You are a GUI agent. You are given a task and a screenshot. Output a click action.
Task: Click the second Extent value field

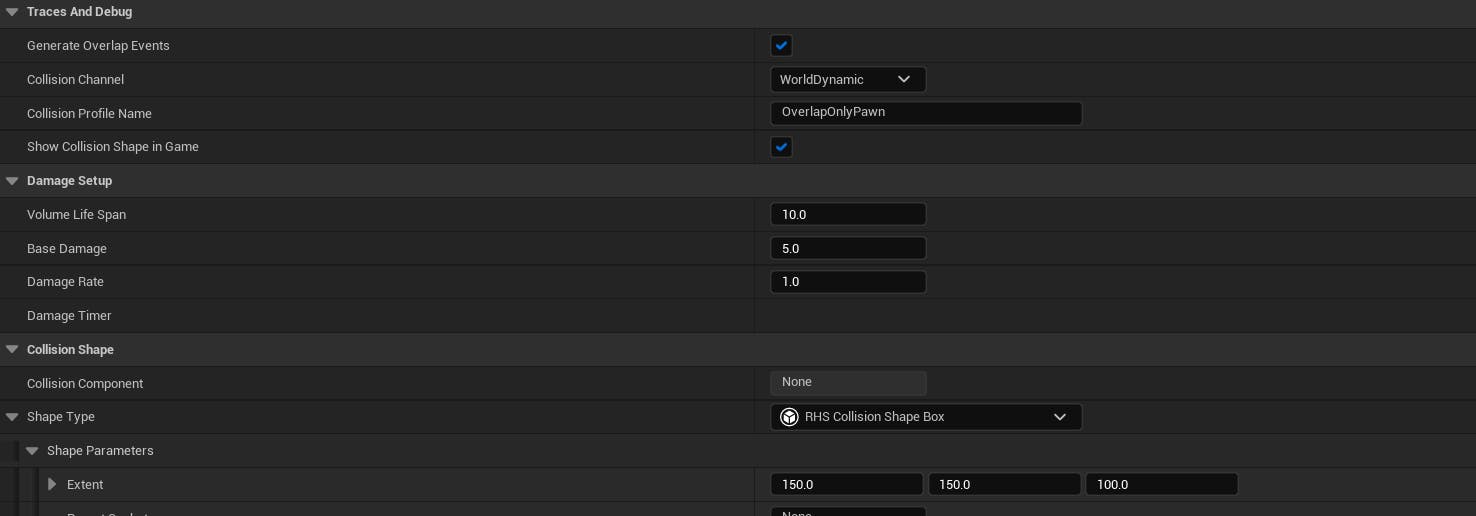pos(1004,485)
